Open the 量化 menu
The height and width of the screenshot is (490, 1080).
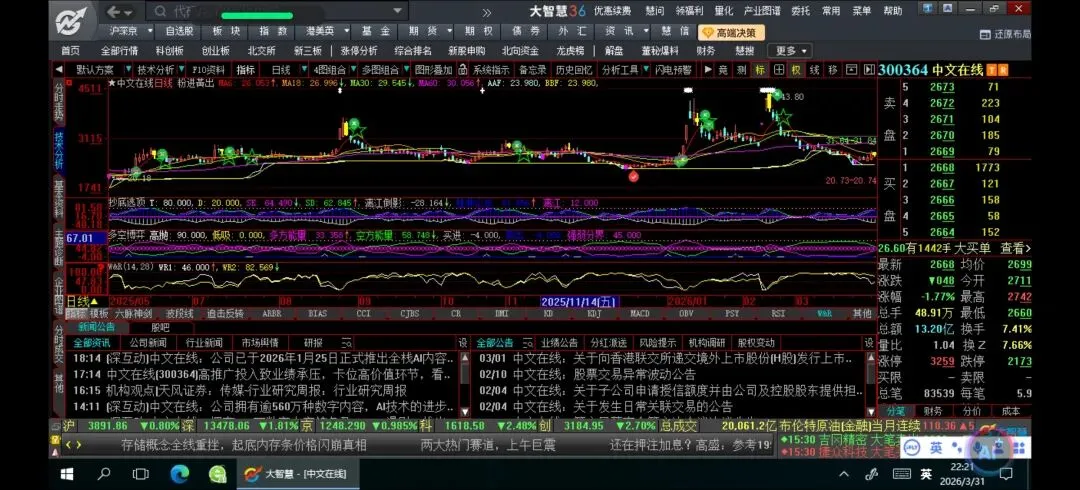tap(723, 11)
